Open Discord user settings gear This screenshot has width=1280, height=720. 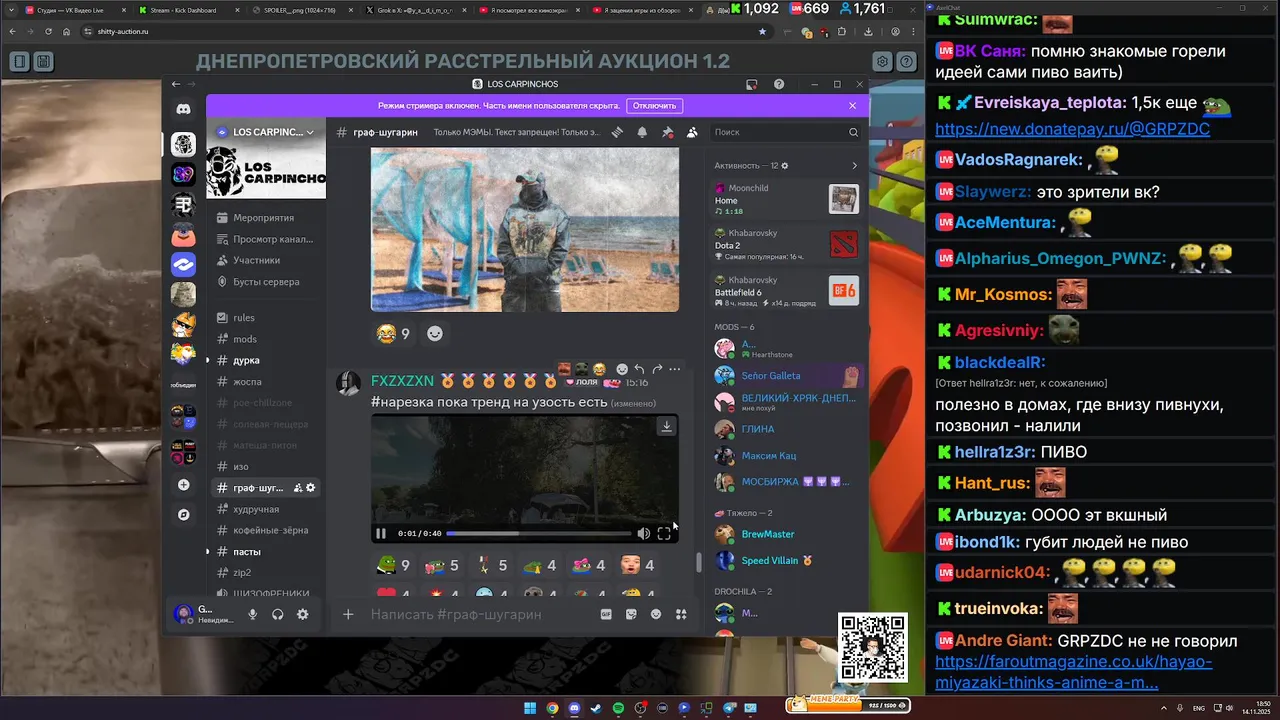click(x=303, y=614)
